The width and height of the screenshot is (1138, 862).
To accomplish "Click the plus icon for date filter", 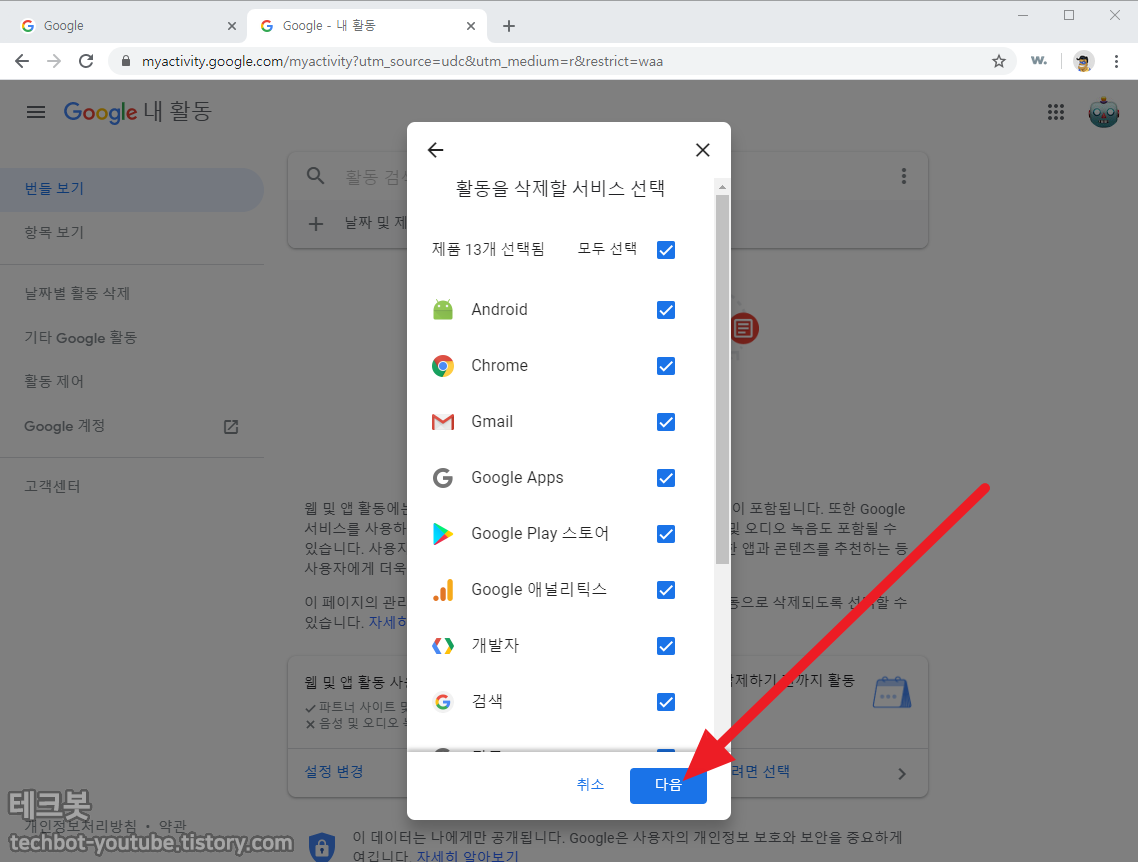I will pyautogui.click(x=315, y=223).
